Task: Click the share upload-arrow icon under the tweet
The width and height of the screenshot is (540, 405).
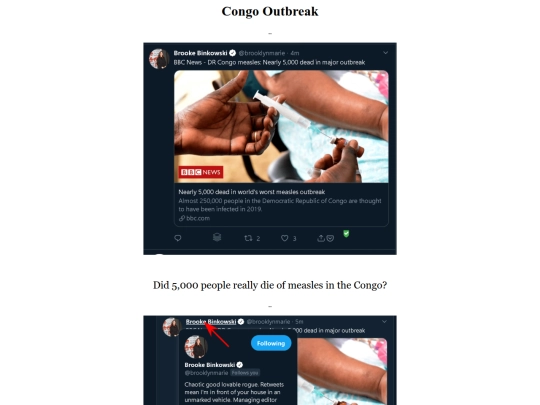Action: (x=321, y=238)
